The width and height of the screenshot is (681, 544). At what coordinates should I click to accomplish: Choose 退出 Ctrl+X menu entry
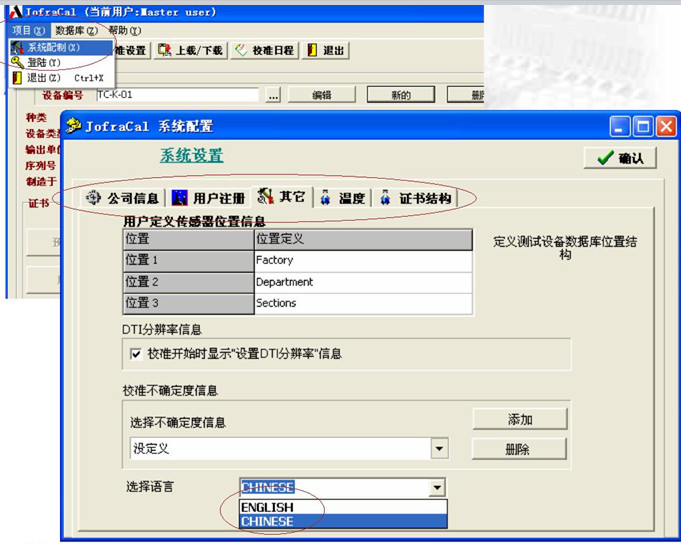pyautogui.click(x=61, y=78)
